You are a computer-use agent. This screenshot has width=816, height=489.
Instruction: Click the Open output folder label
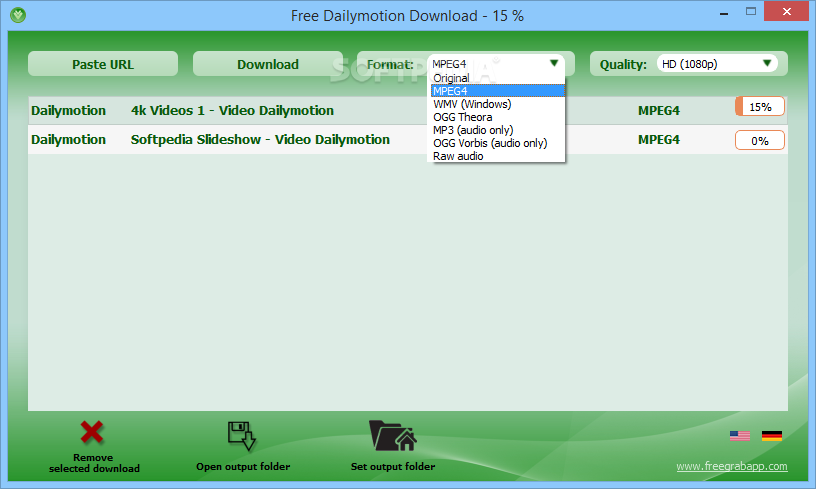coord(243,467)
